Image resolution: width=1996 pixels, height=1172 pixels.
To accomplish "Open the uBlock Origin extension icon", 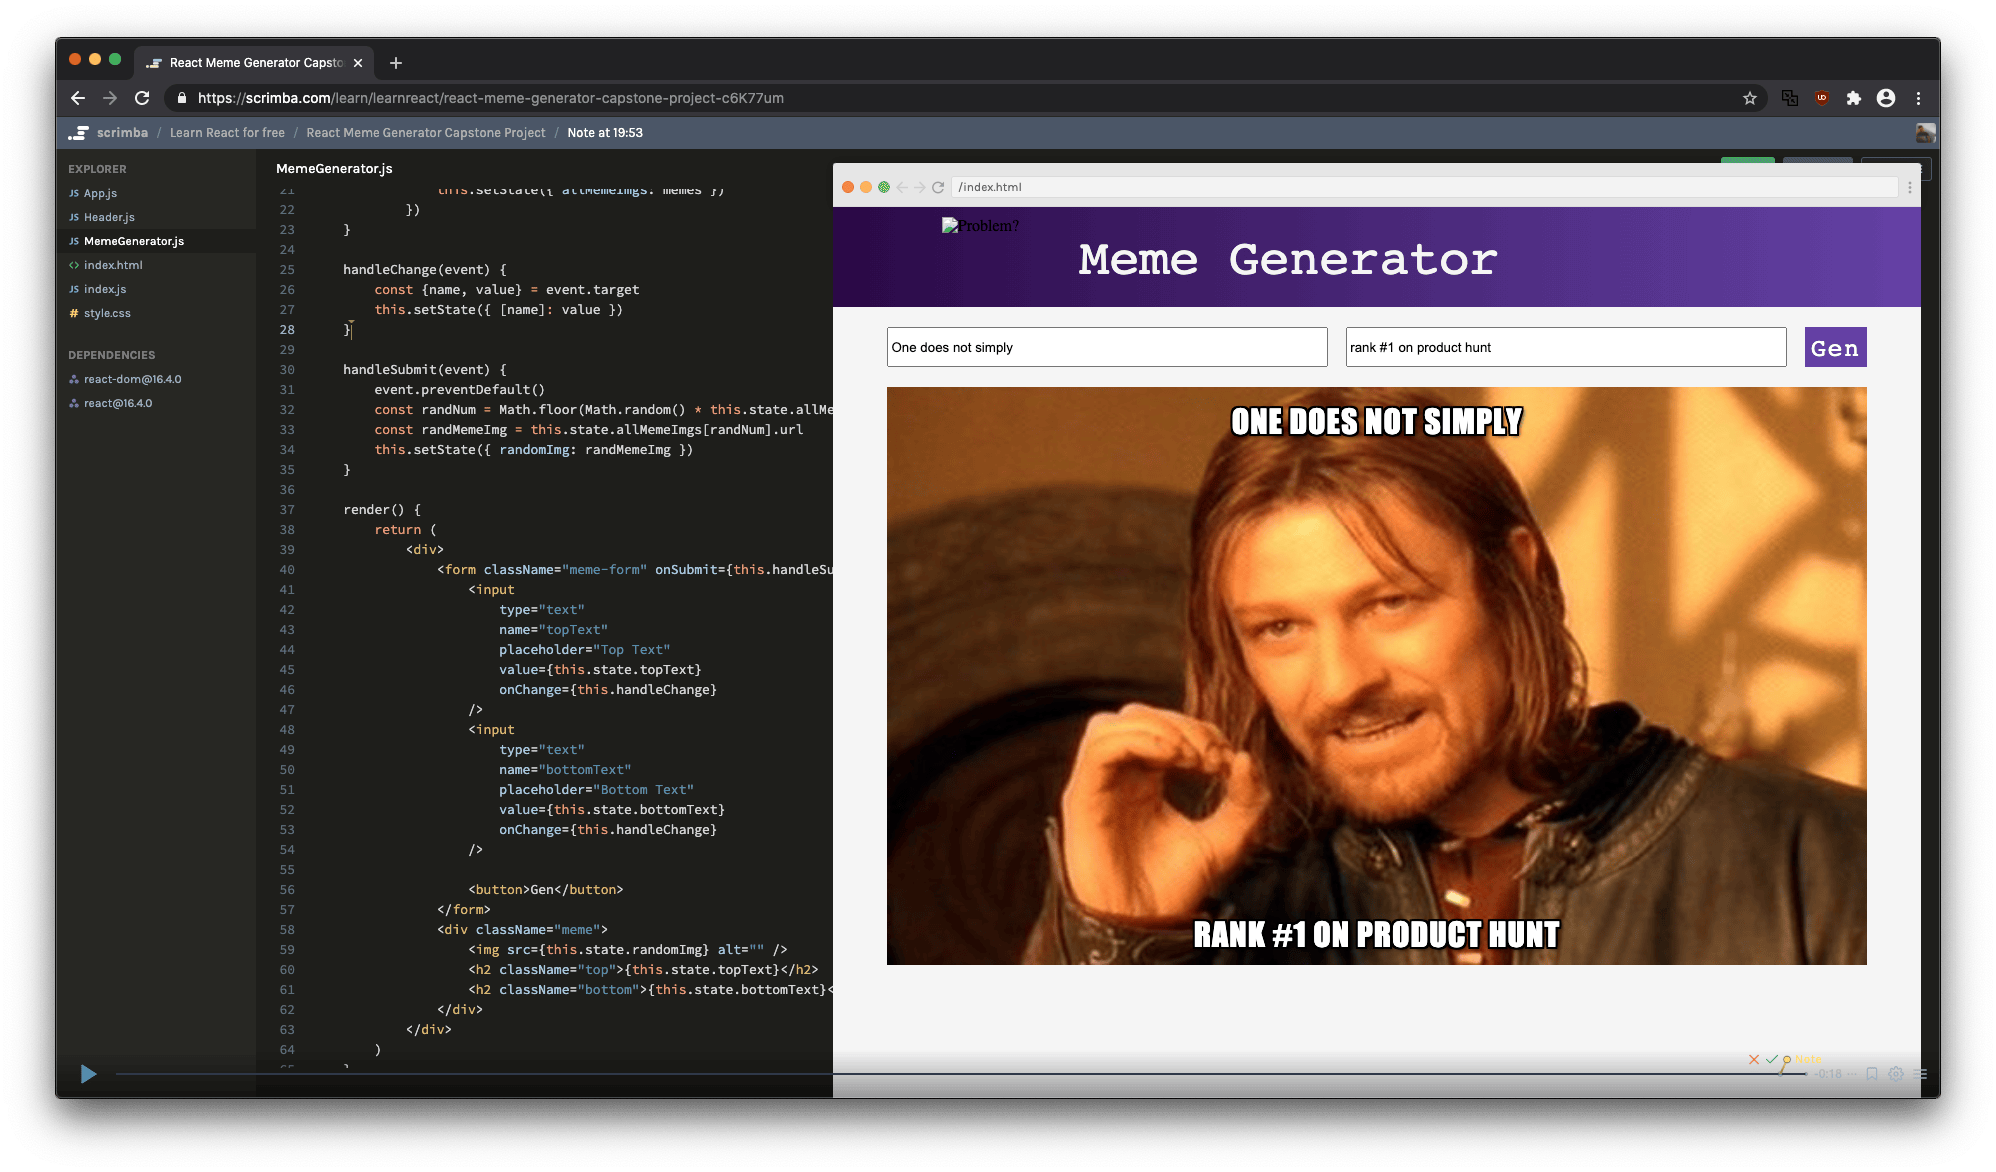I will (1822, 98).
